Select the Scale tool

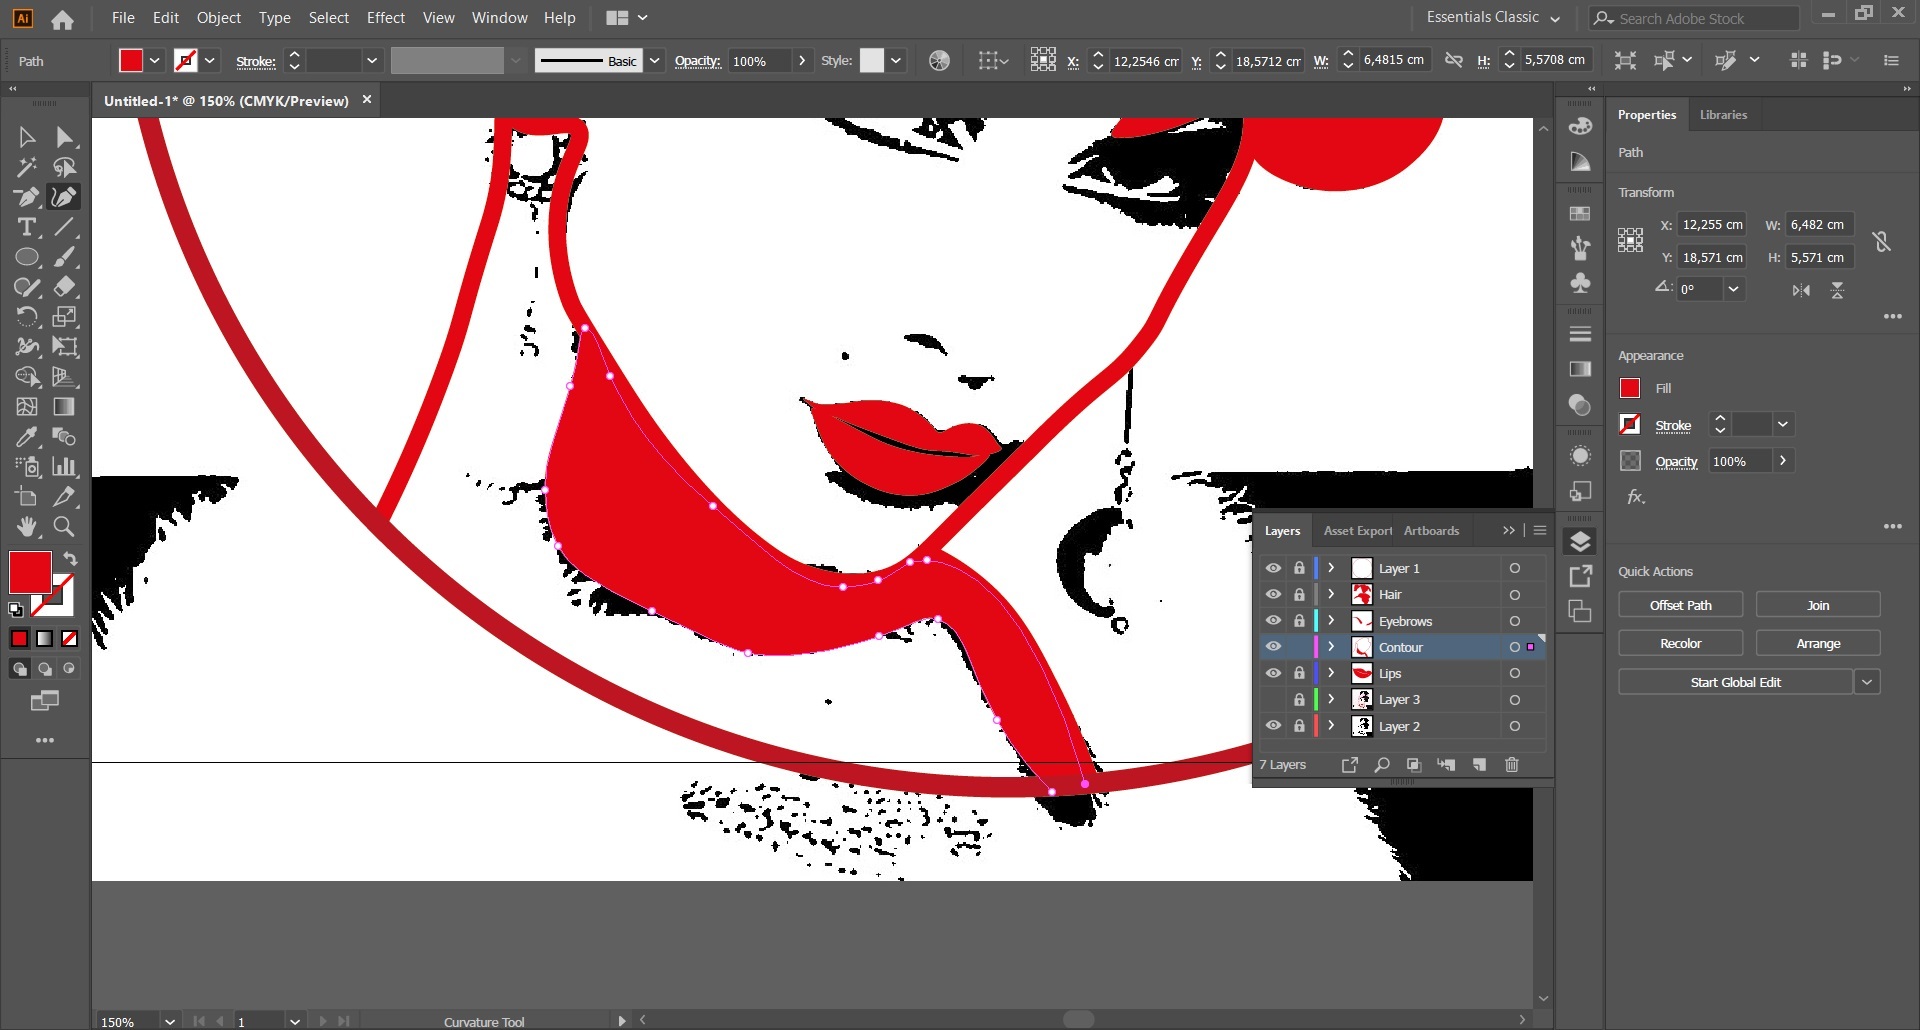(x=65, y=317)
